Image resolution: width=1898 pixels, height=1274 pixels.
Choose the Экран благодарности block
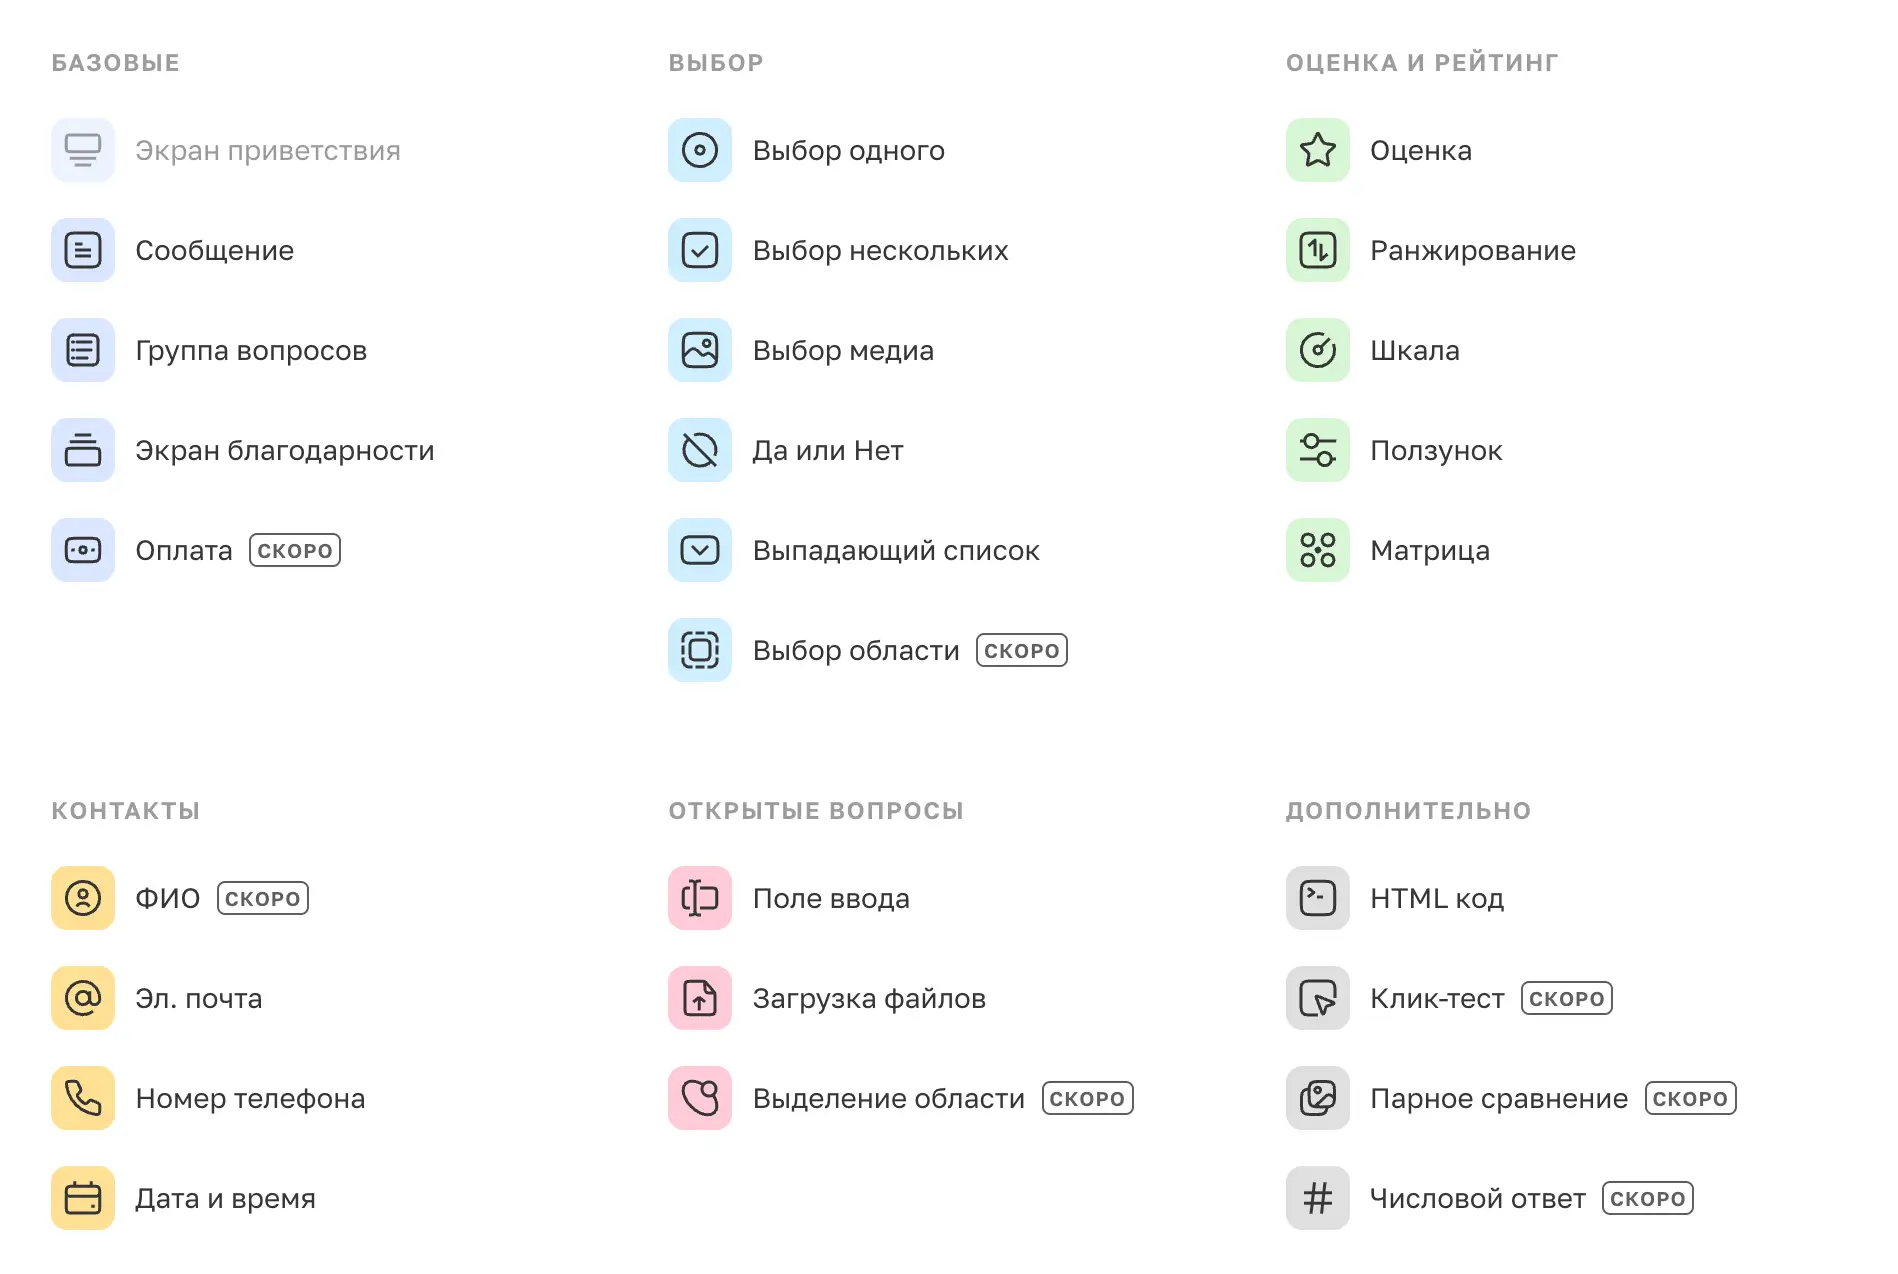284,451
